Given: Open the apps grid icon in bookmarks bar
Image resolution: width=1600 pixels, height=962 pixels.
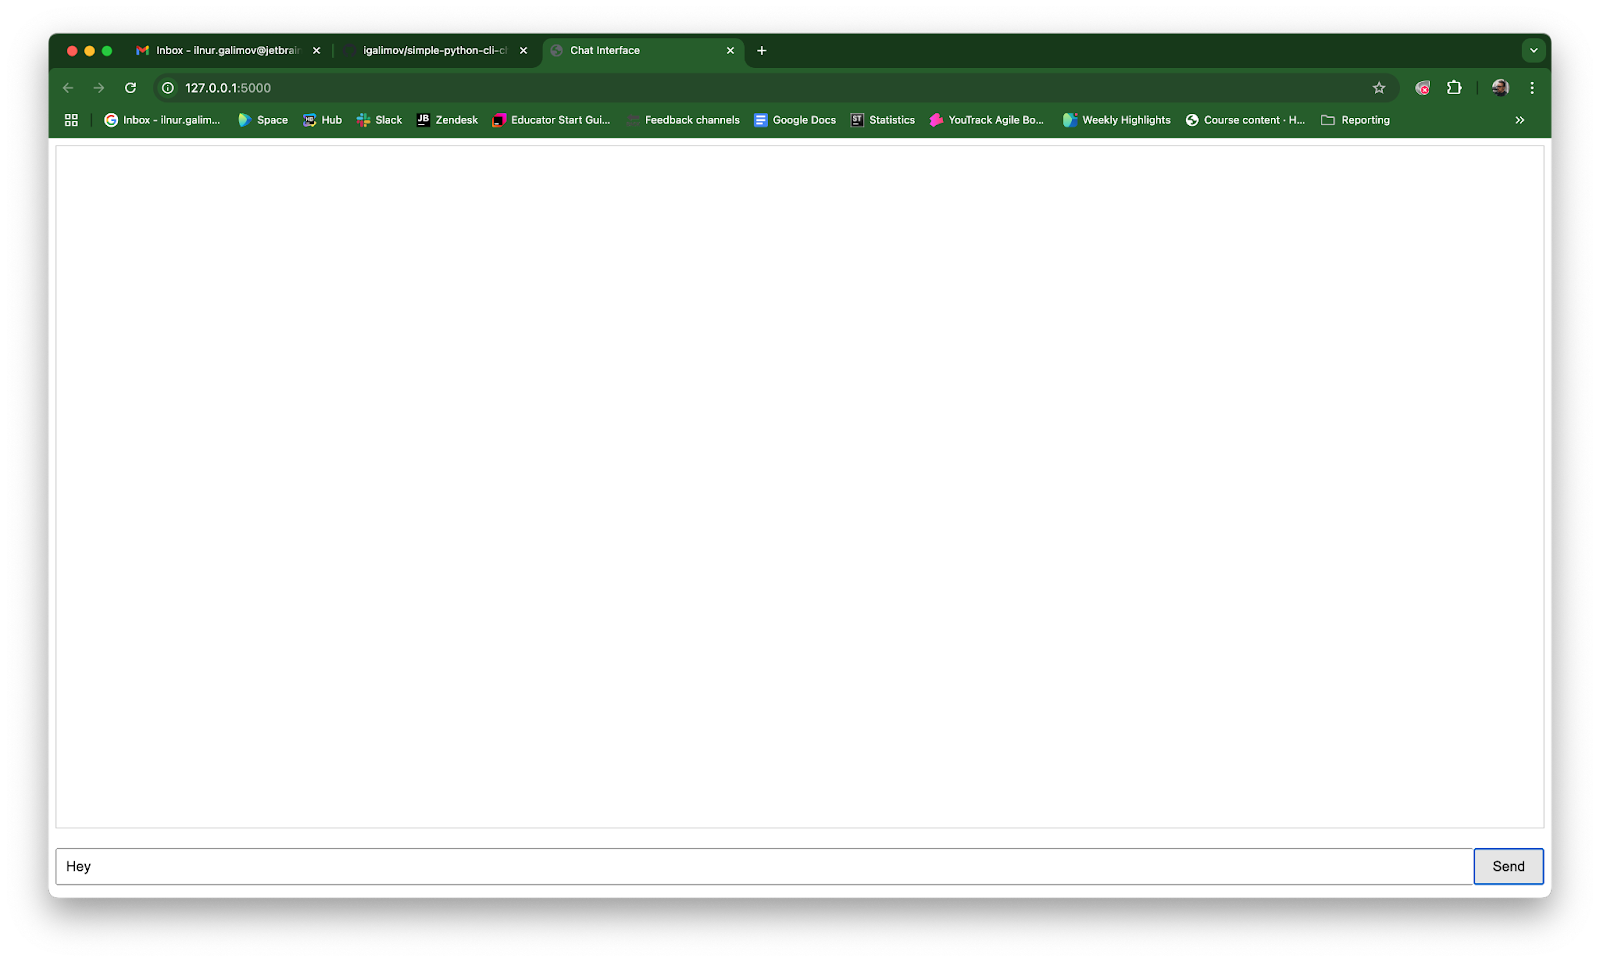Looking at the screenshot, I should (x=71, y=120).
